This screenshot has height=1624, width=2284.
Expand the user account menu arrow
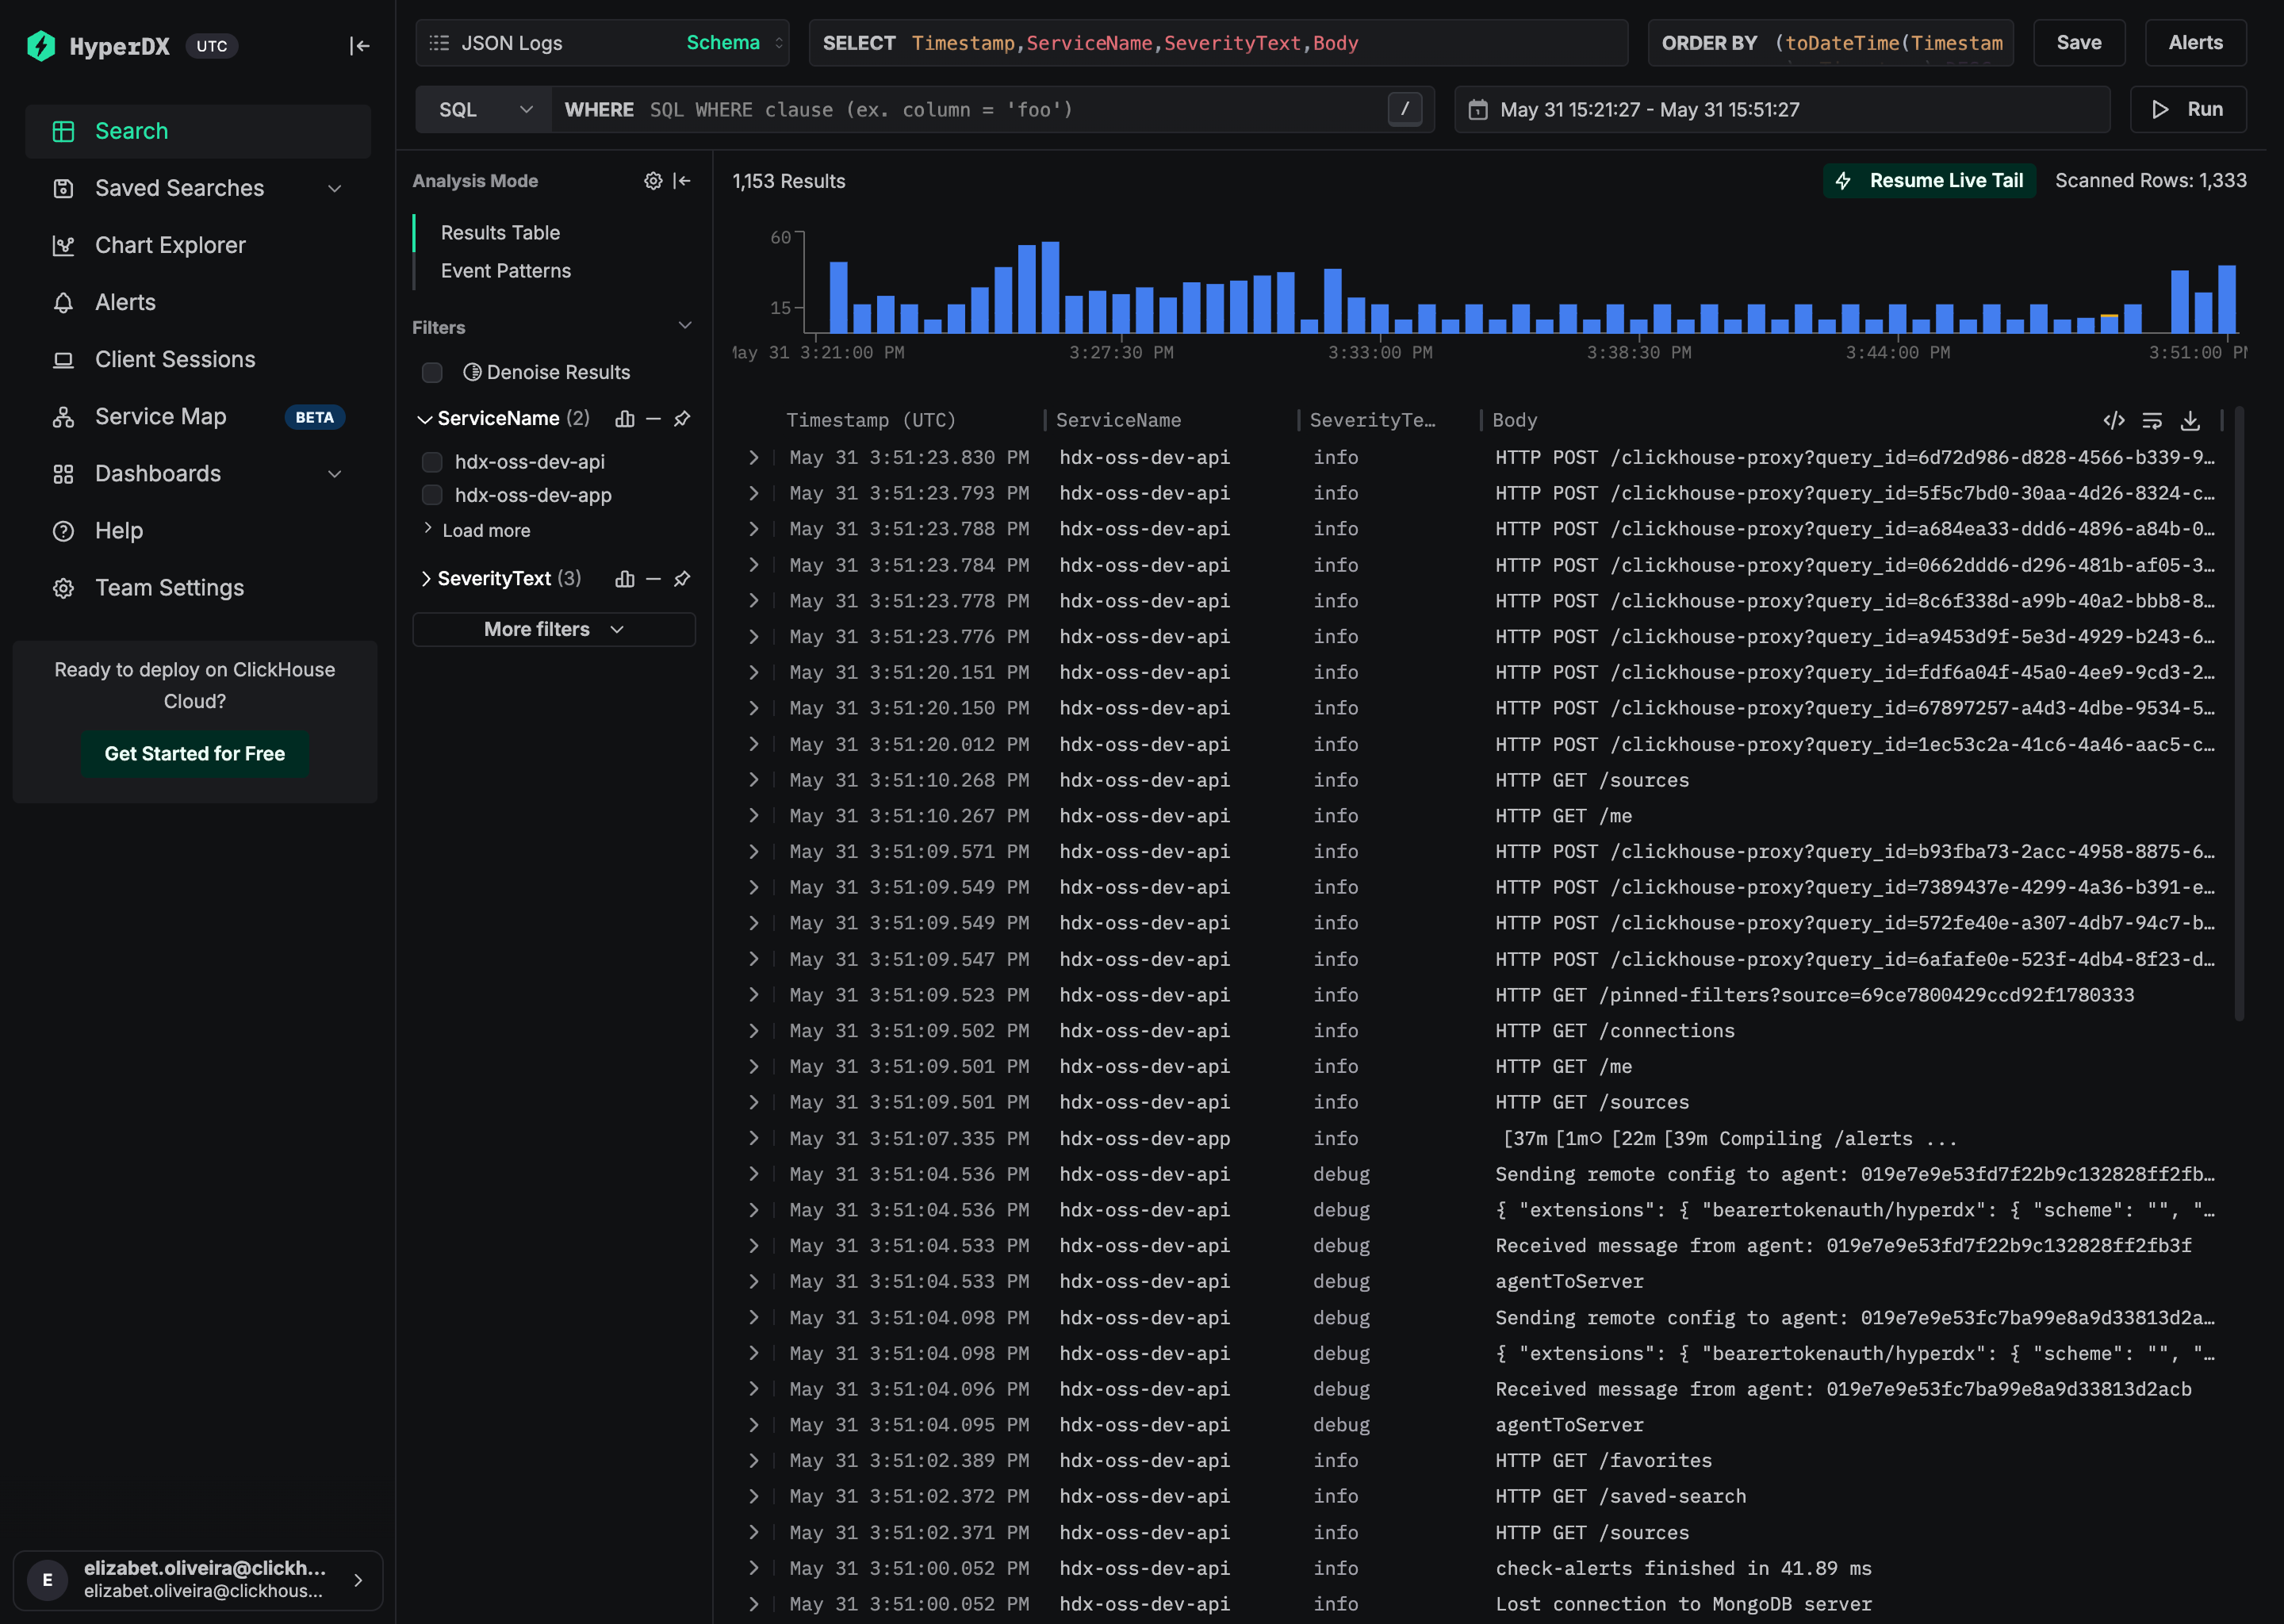(358, 1580)
